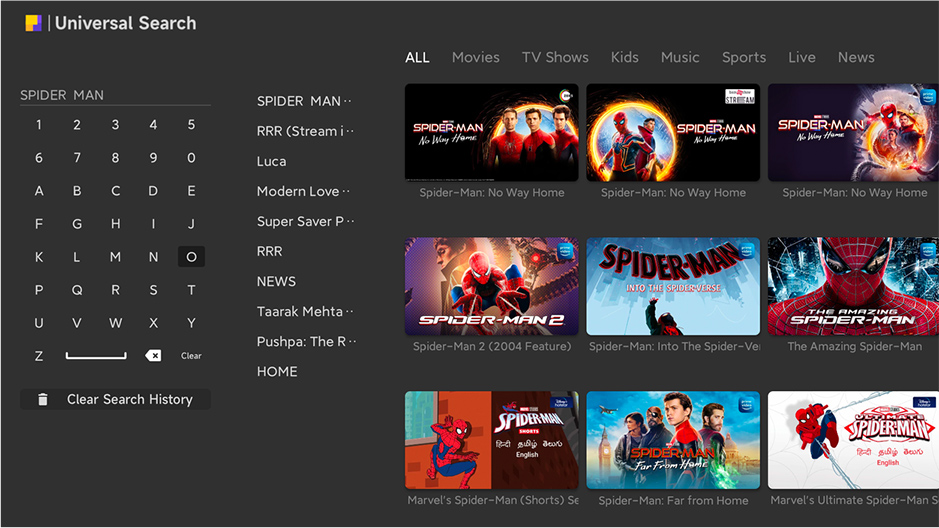Click trash icon in Clear Search History
This screenshot has width=939, height=528.
pyautogui.click(x=43, y=399)
